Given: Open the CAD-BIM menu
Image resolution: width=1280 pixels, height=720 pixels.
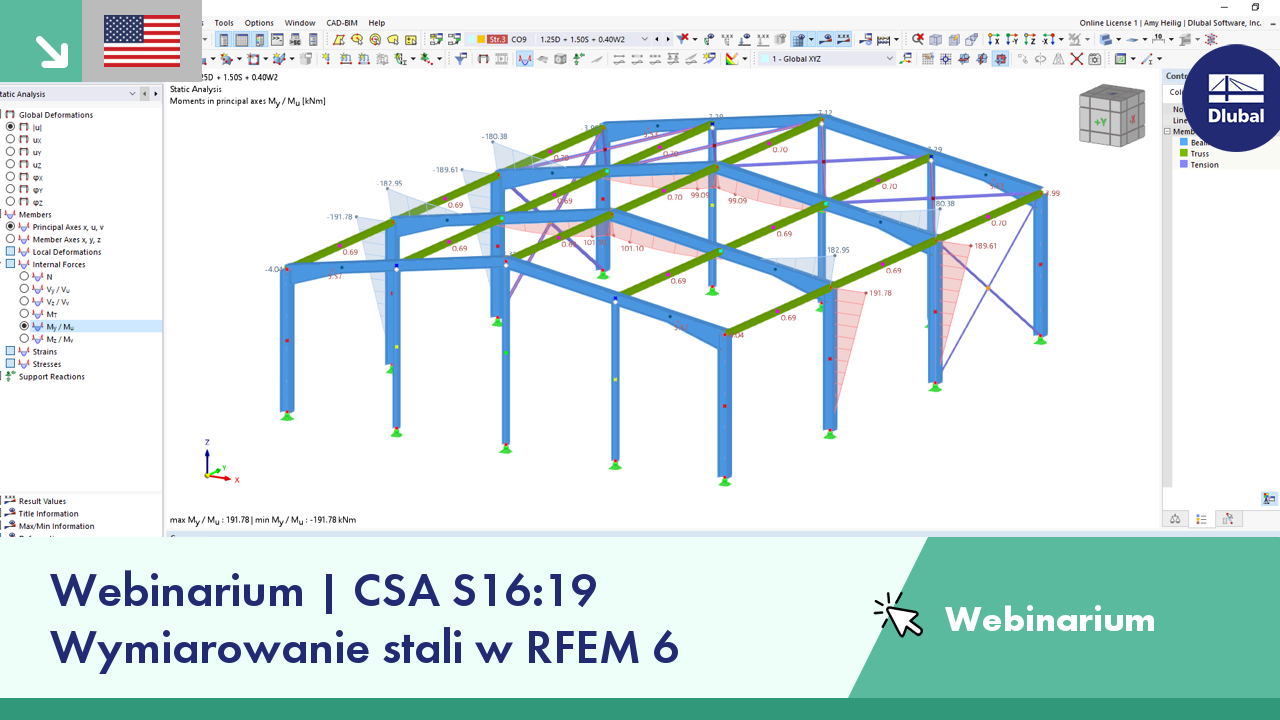Looking at the screenshot, I should (342, 23).
